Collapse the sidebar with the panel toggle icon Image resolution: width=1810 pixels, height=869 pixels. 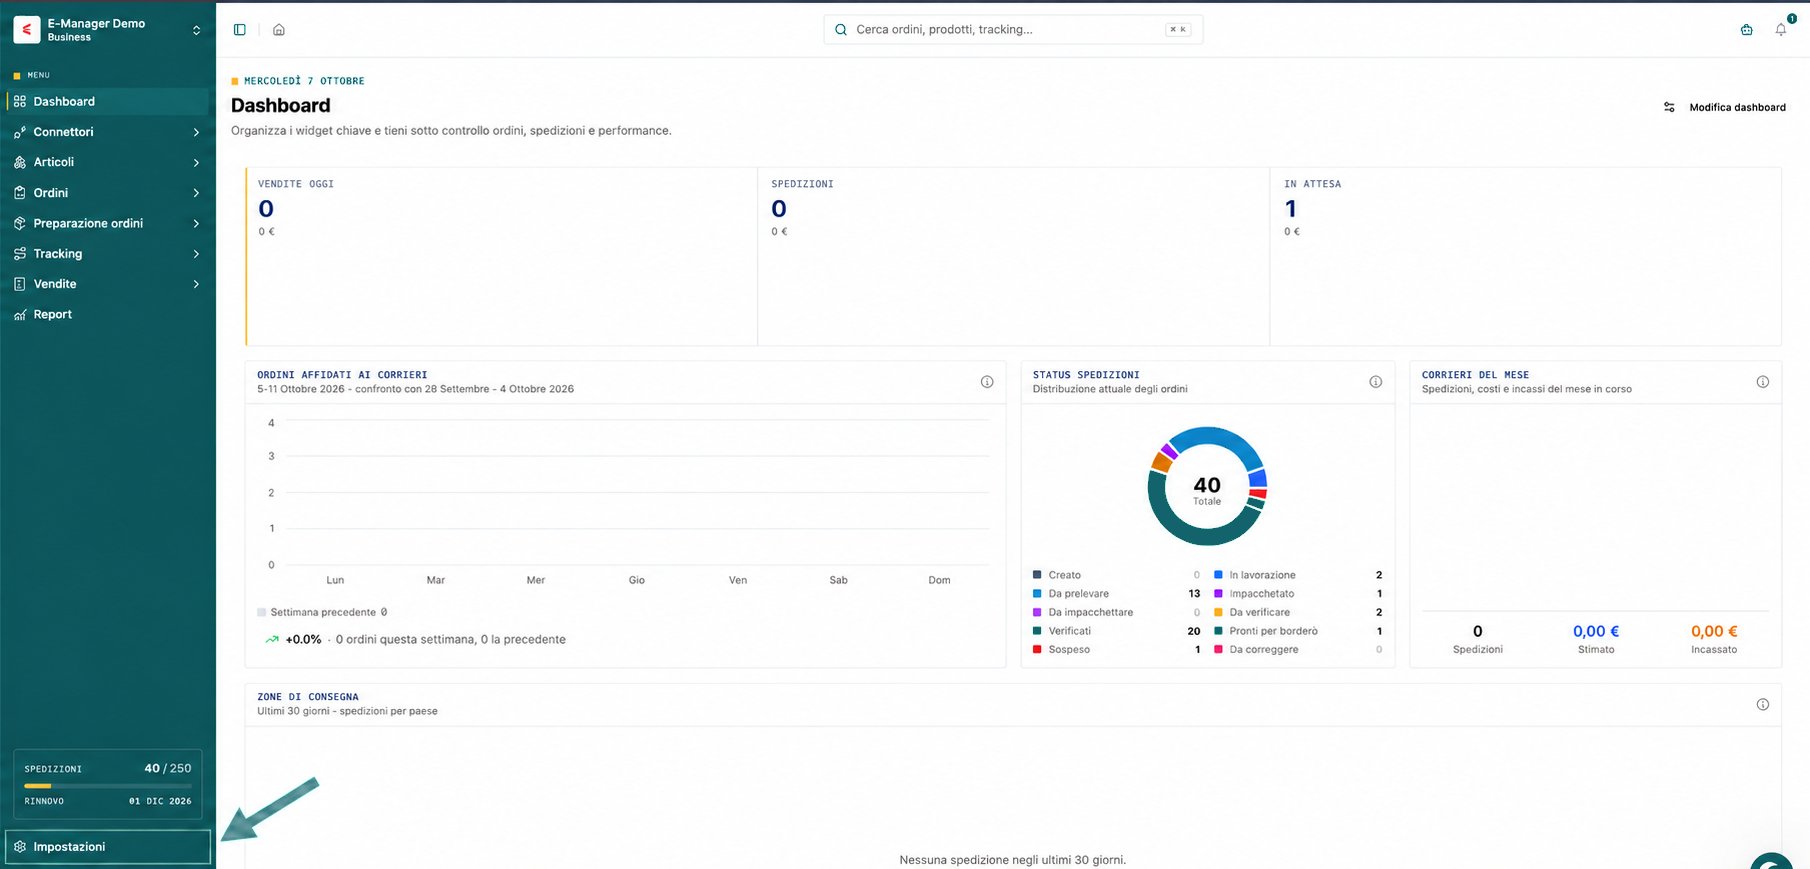coord(240,30)
